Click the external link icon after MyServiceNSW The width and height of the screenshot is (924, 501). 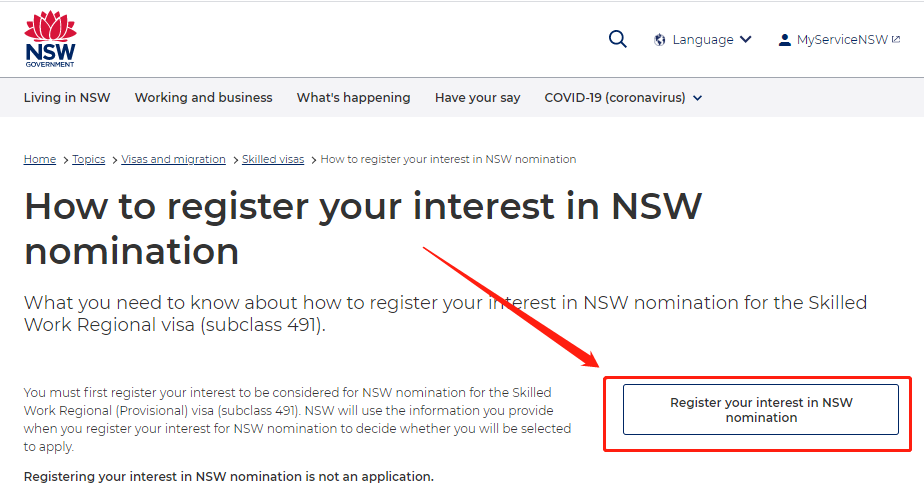tap(896, 39)
